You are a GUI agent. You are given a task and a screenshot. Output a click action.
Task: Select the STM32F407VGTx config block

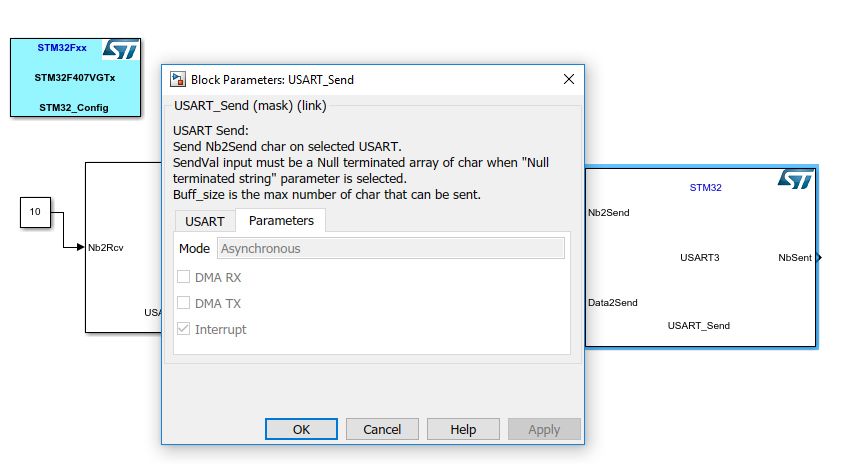pyautogui.click(x=75, y=77)
